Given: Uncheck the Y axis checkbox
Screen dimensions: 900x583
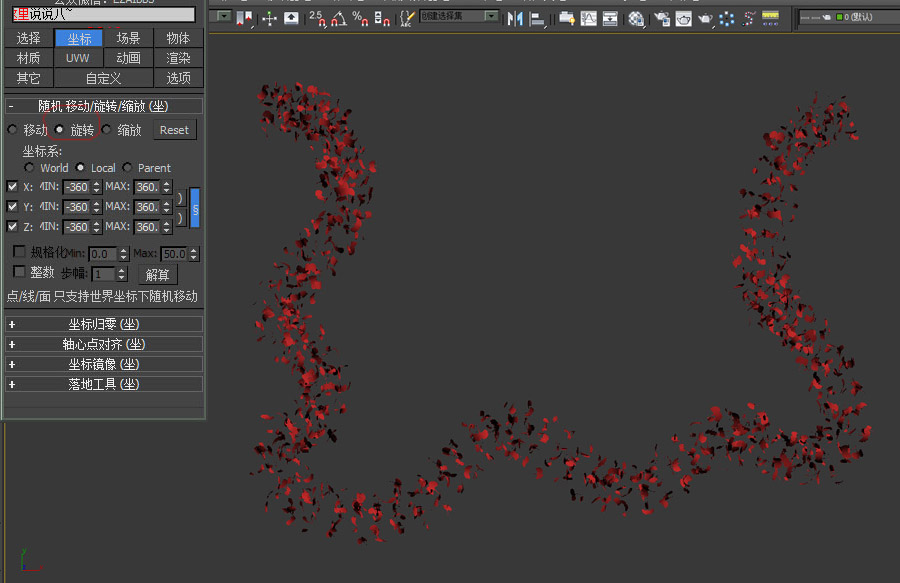Looking at the screenshot, I should click(12, 206).
